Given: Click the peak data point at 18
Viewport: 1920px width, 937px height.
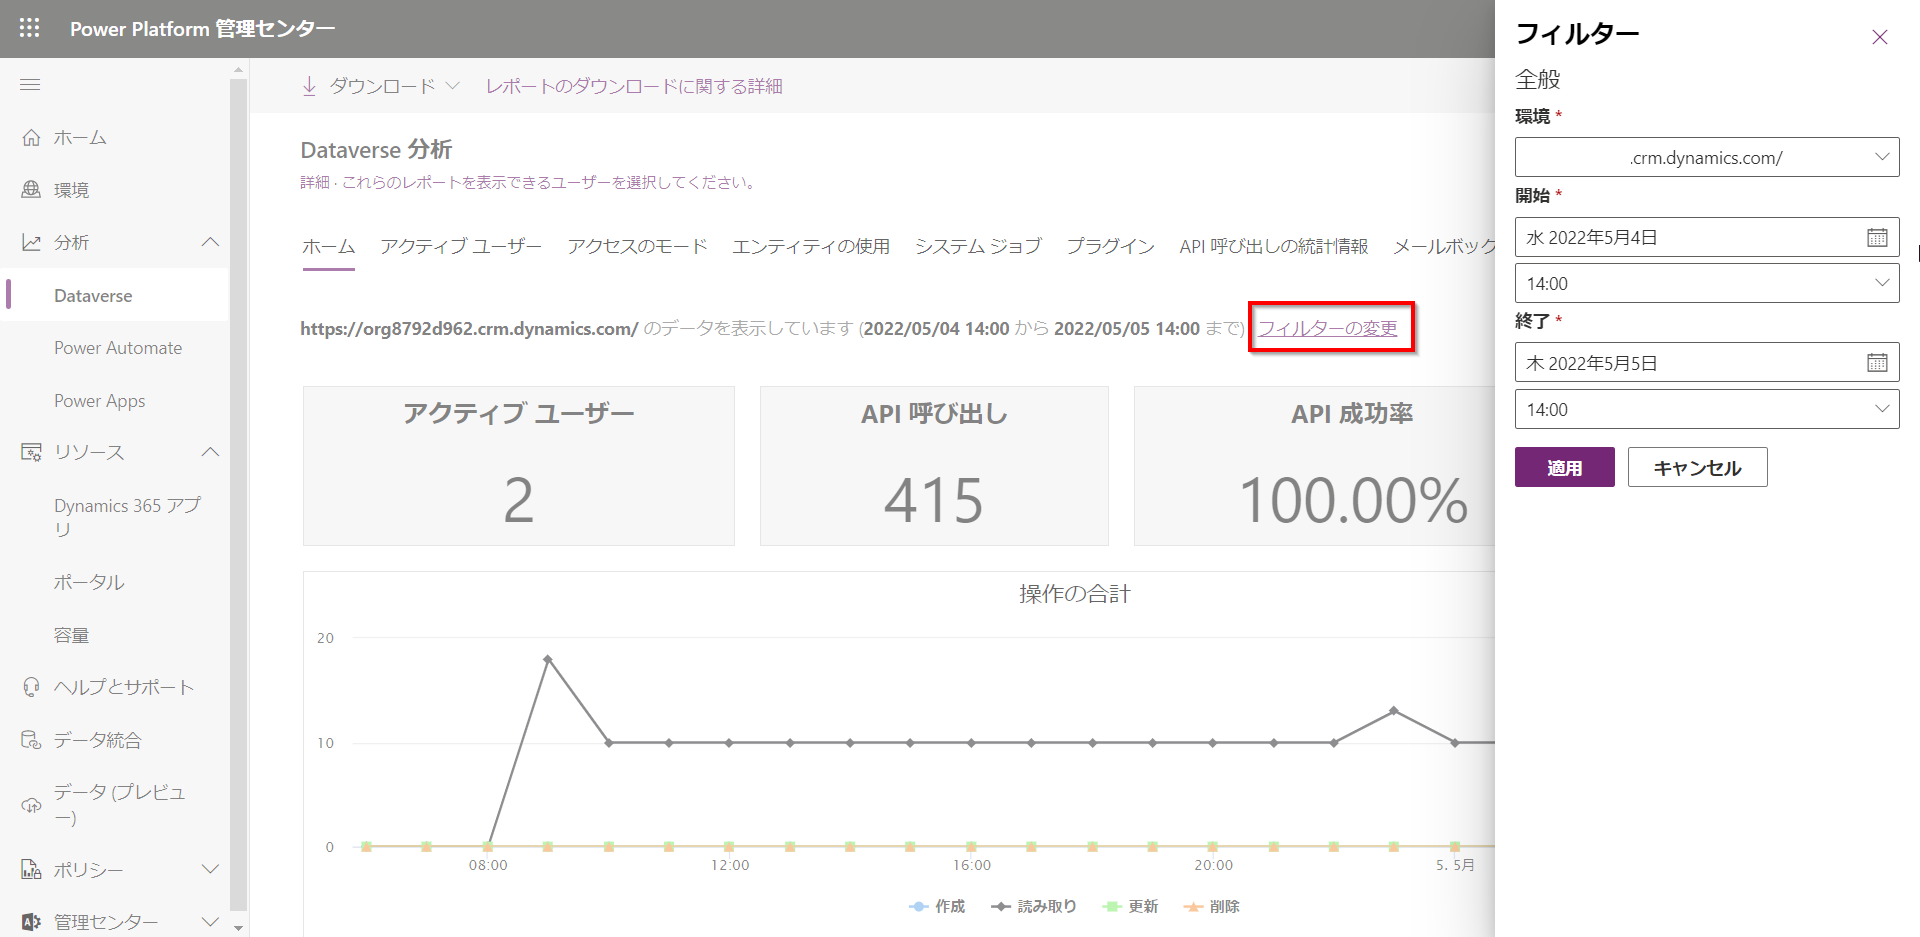Looking at the screenshot, I should coord(547,659).
